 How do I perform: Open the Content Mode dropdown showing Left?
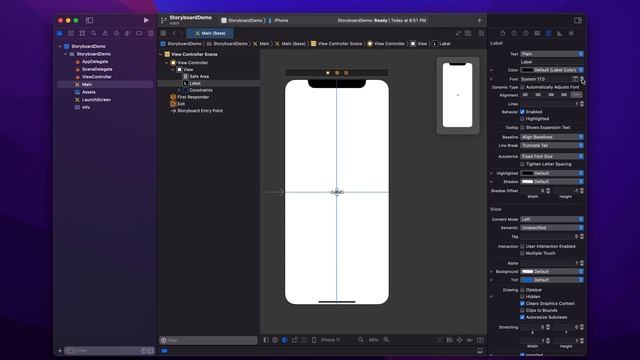point(551,219)
